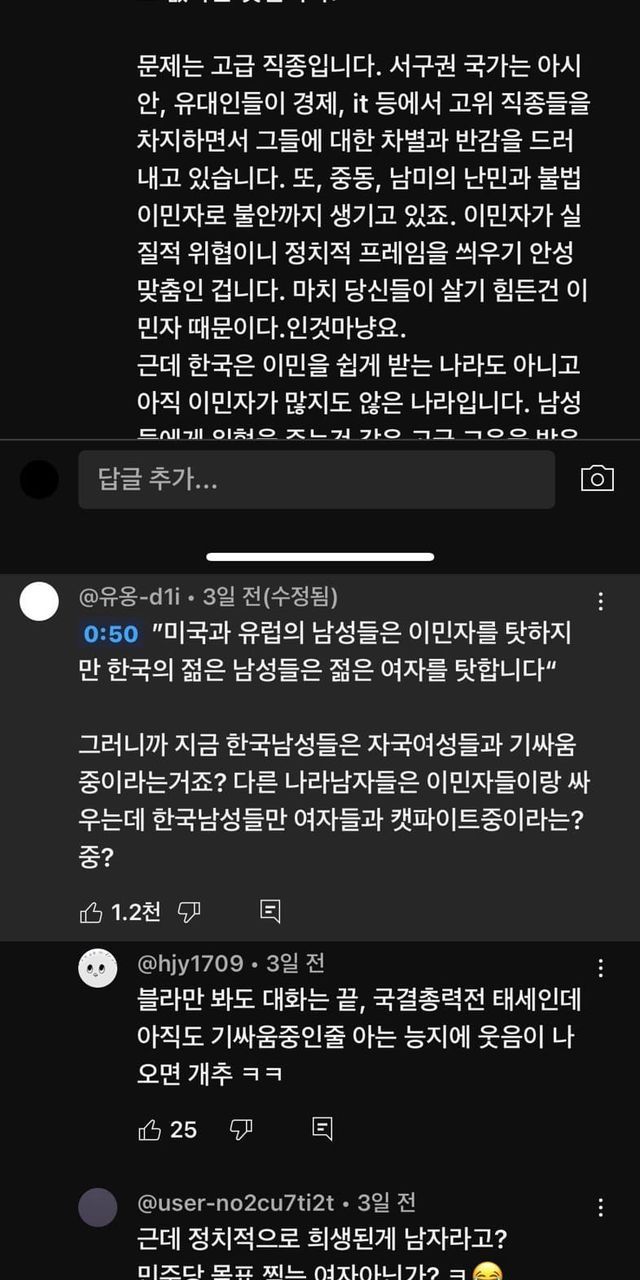640x1280 pixels.
Task: Open more options for @hjy1709 reply
Action: pyautogui.click(x=600, y=968)
